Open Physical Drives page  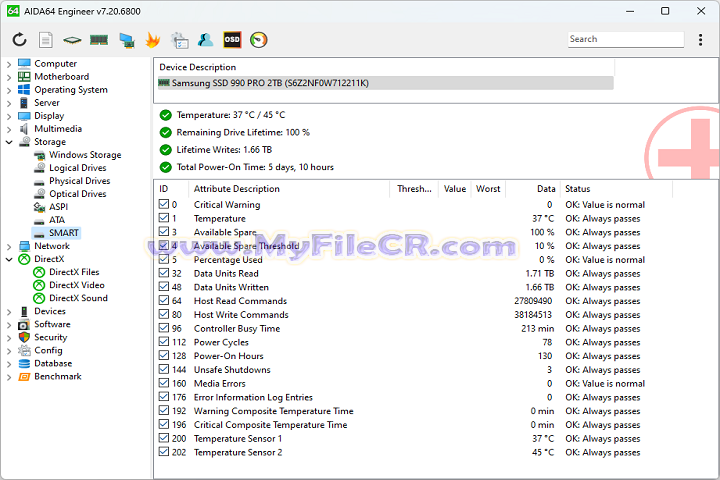[79, 181]
